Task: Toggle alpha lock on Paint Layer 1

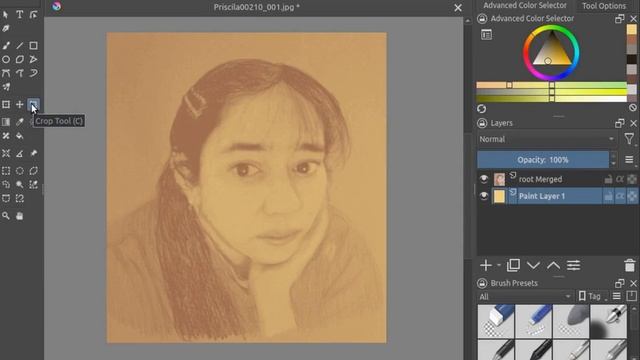Action: coord(632,196)
